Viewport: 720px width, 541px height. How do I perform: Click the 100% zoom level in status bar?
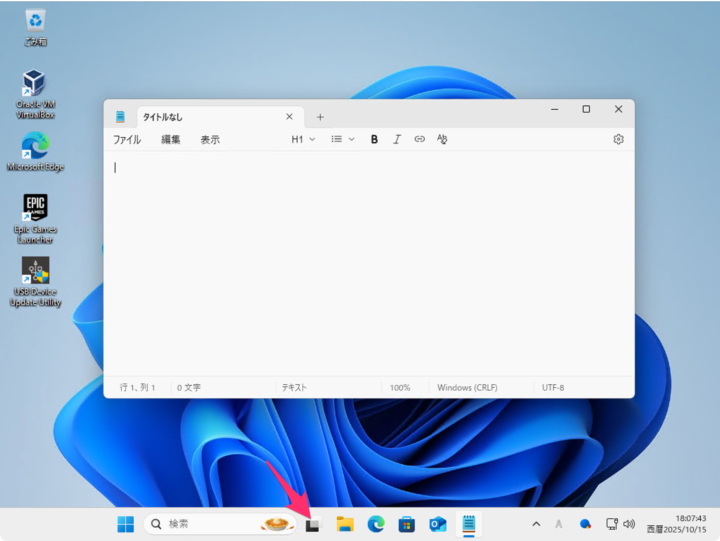coord(400,387)
